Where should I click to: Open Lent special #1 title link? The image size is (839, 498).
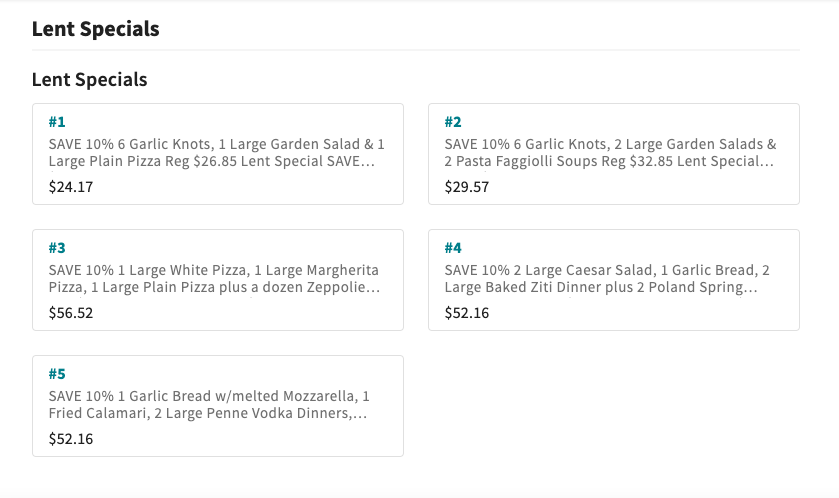point(57,122)
